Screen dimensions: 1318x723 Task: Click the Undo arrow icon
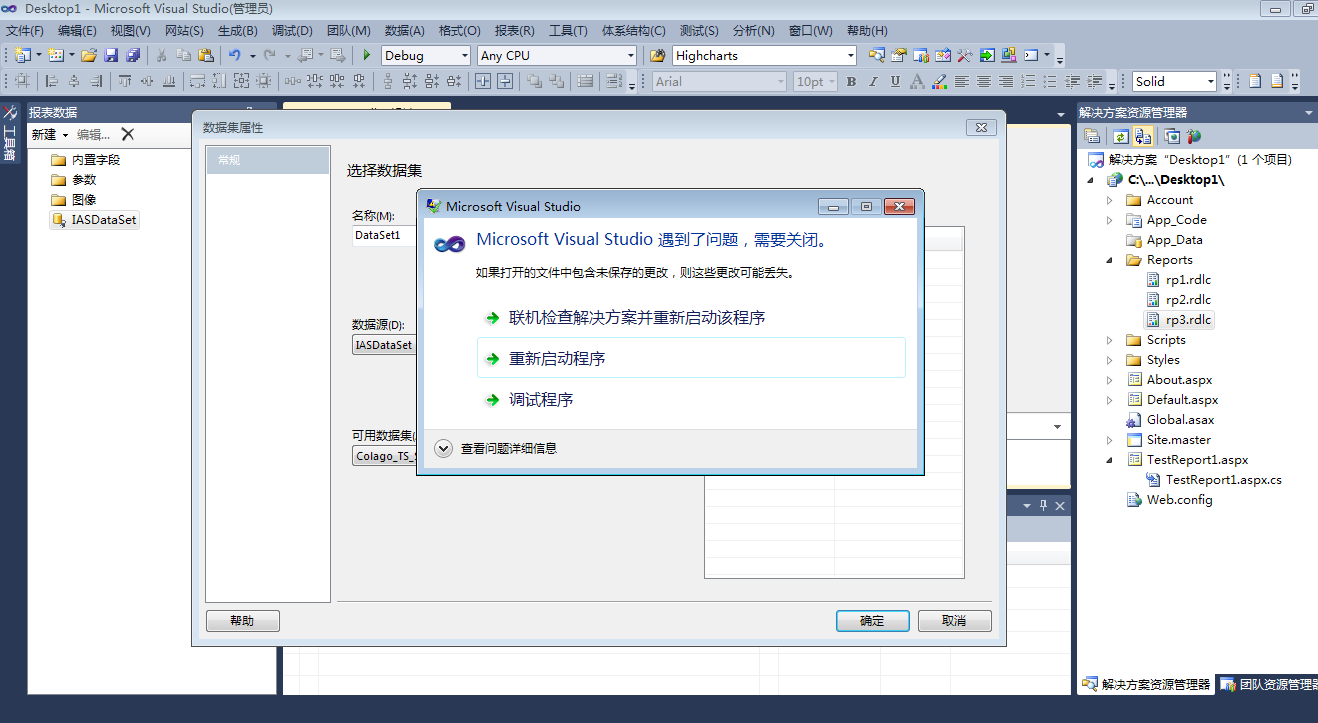tap(234, 56)
